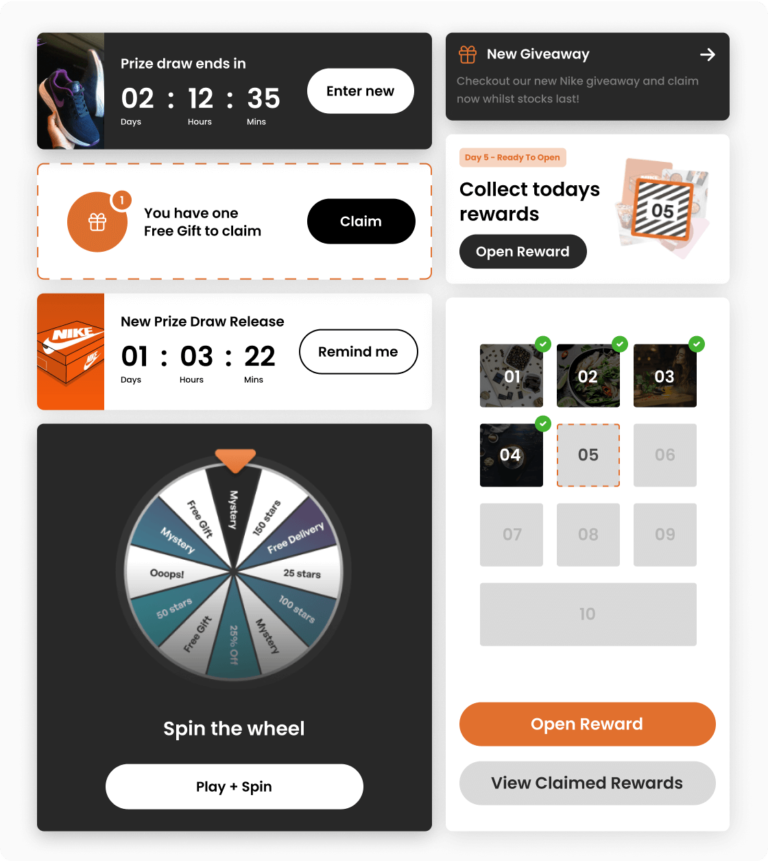This screenshot has width=768, height=861.
Task: Click the orange free gift circle icon
Action: [x=97, y=222]
